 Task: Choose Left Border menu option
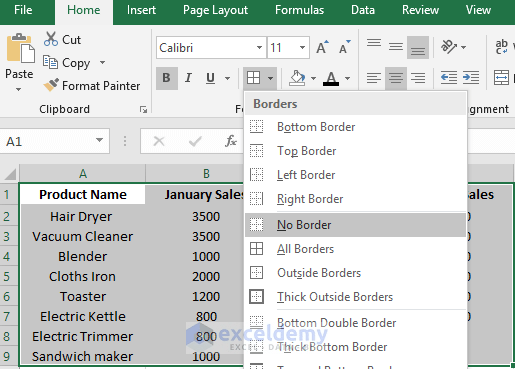pyautogui.click(x=355, y=175)
